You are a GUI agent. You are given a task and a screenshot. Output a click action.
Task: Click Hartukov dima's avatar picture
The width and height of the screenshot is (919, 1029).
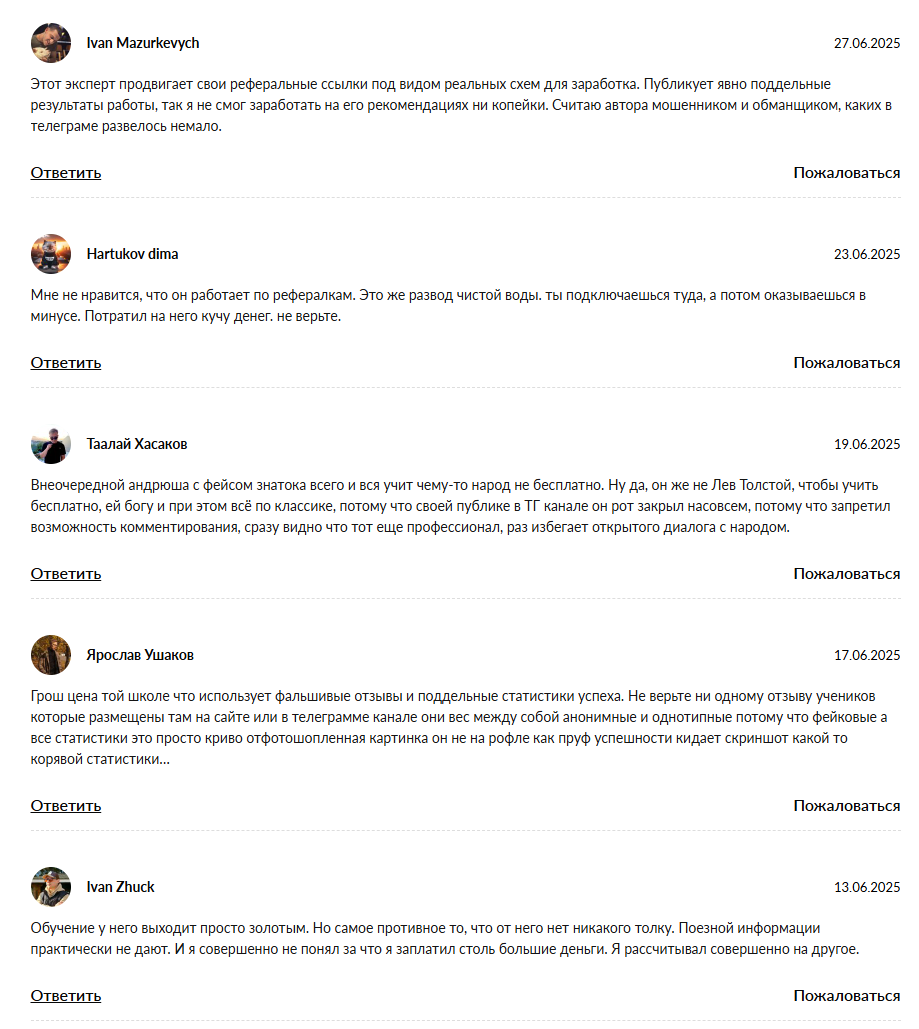[51, 254]
